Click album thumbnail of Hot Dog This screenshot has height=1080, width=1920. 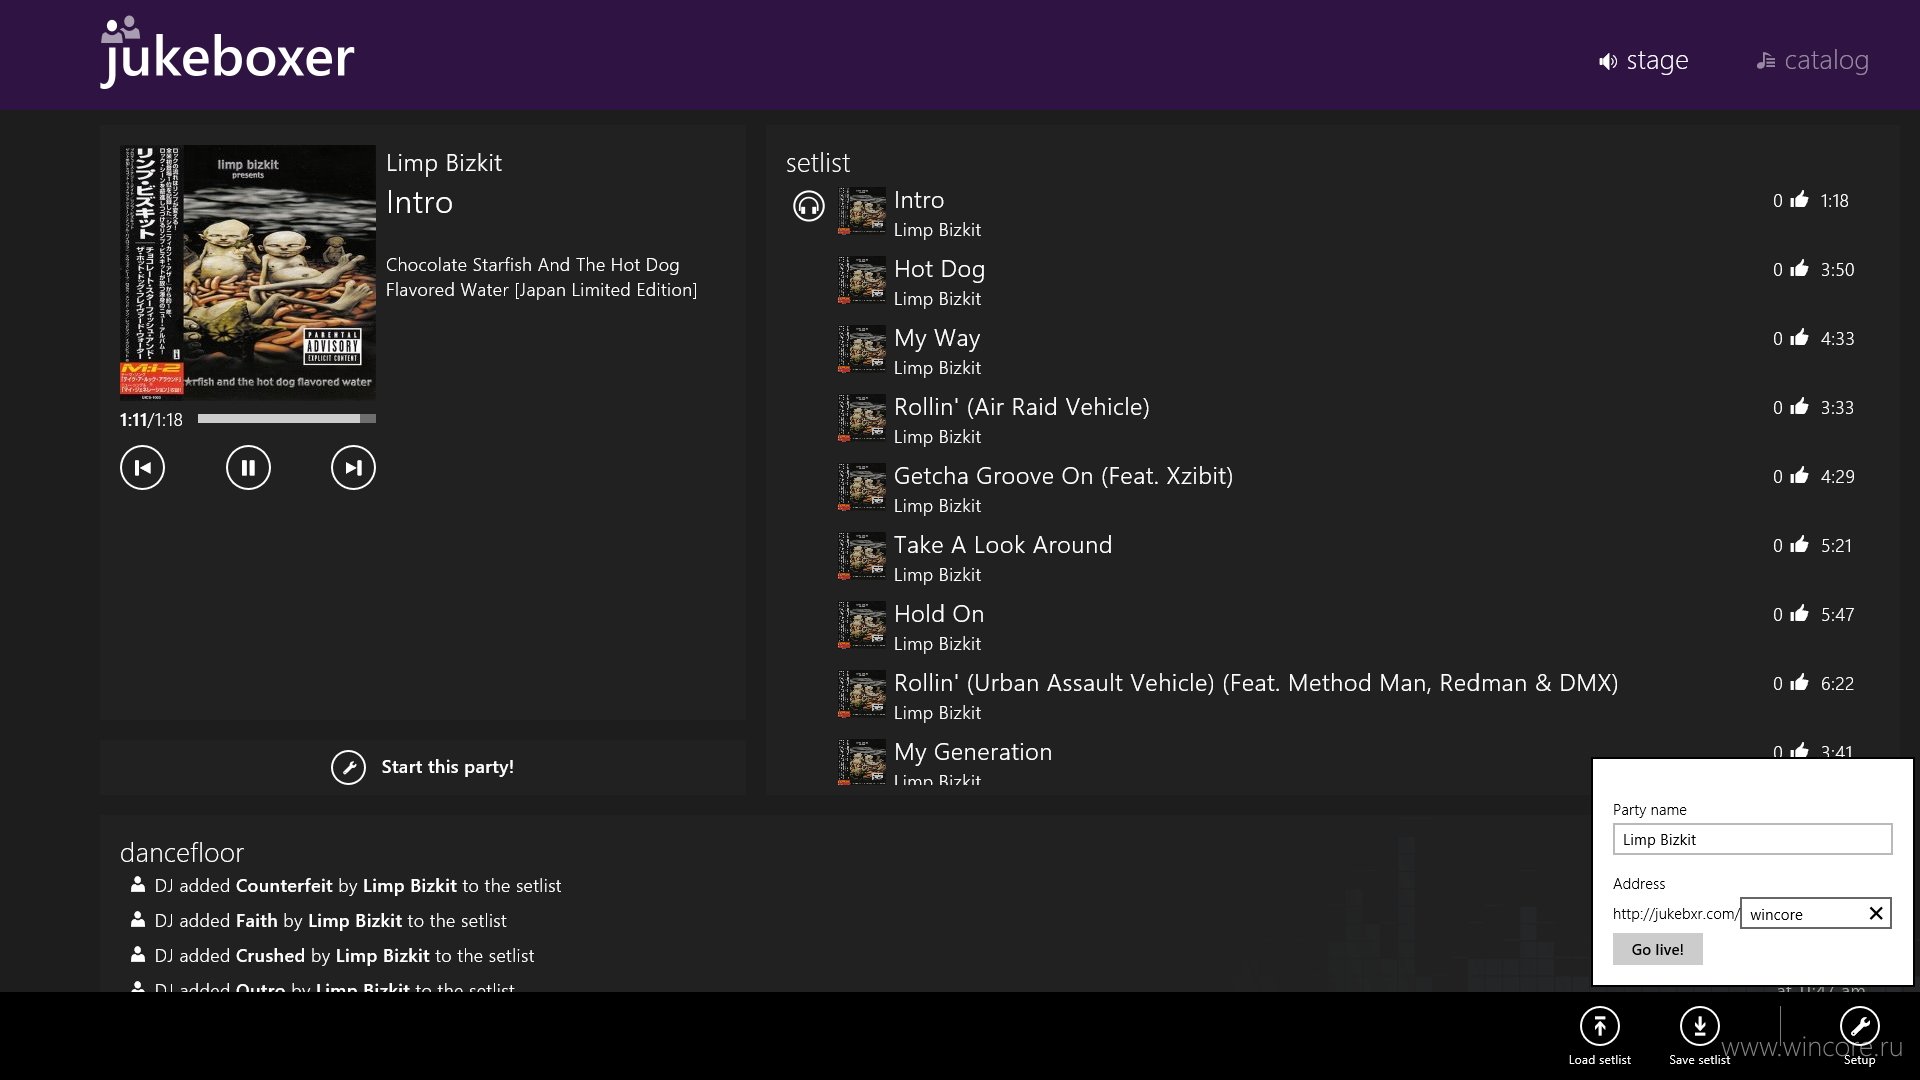pos(862,280)
